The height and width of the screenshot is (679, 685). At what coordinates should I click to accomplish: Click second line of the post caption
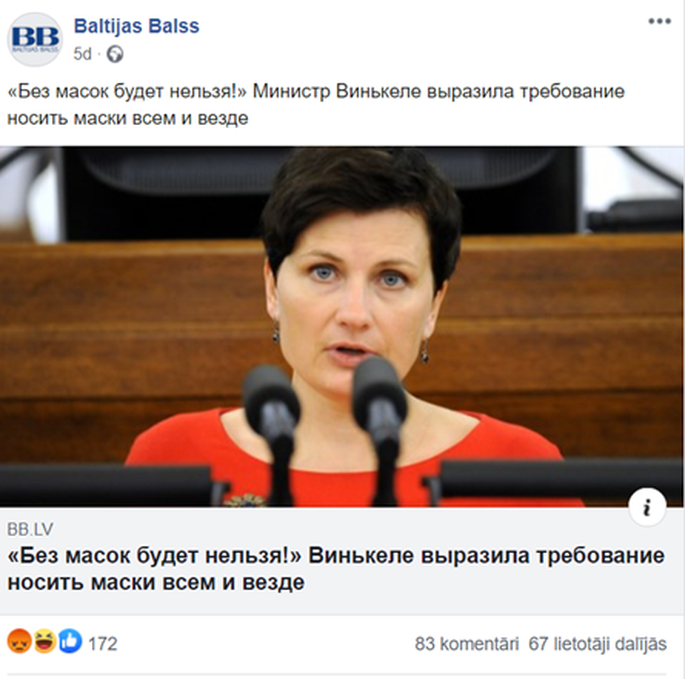coord(128,118)
